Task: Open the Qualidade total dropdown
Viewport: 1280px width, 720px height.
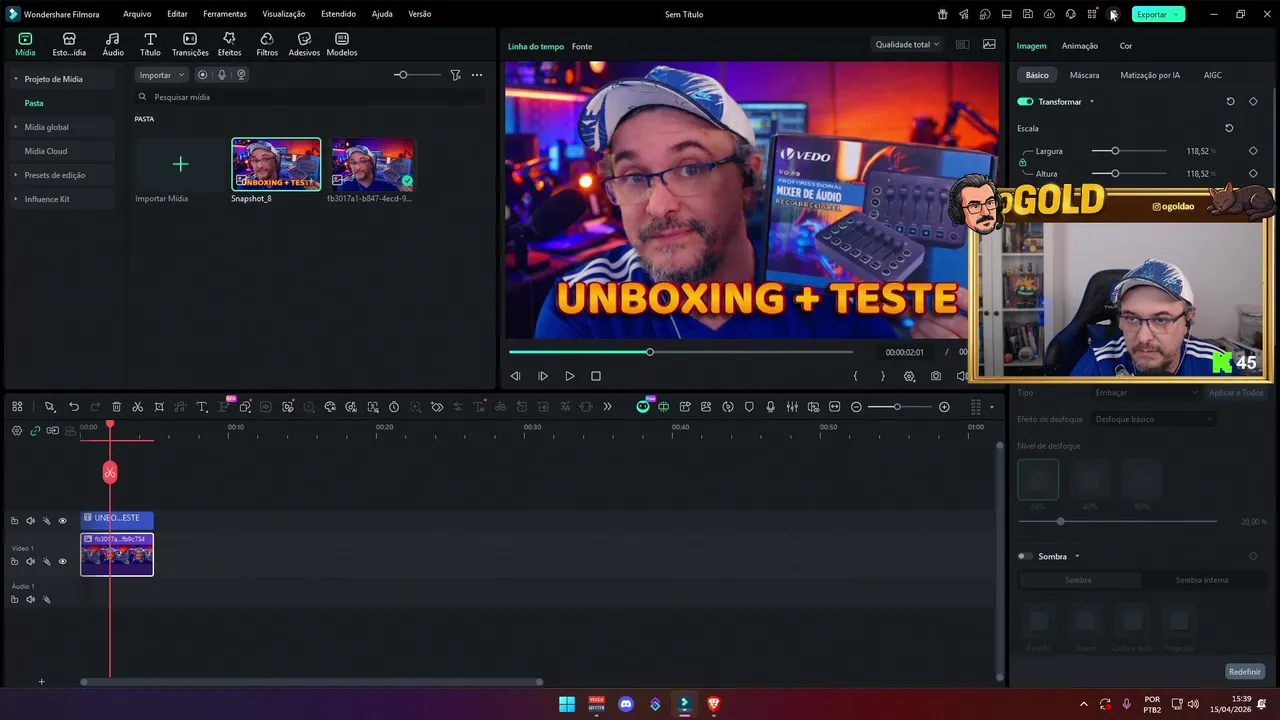Action: coord(907,44)
